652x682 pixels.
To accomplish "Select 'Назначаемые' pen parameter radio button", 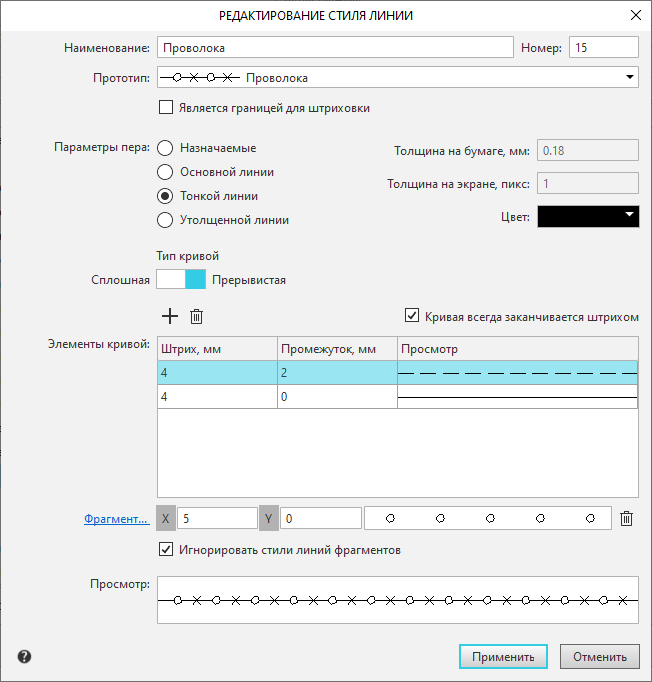I will click(x=165, y=147).
